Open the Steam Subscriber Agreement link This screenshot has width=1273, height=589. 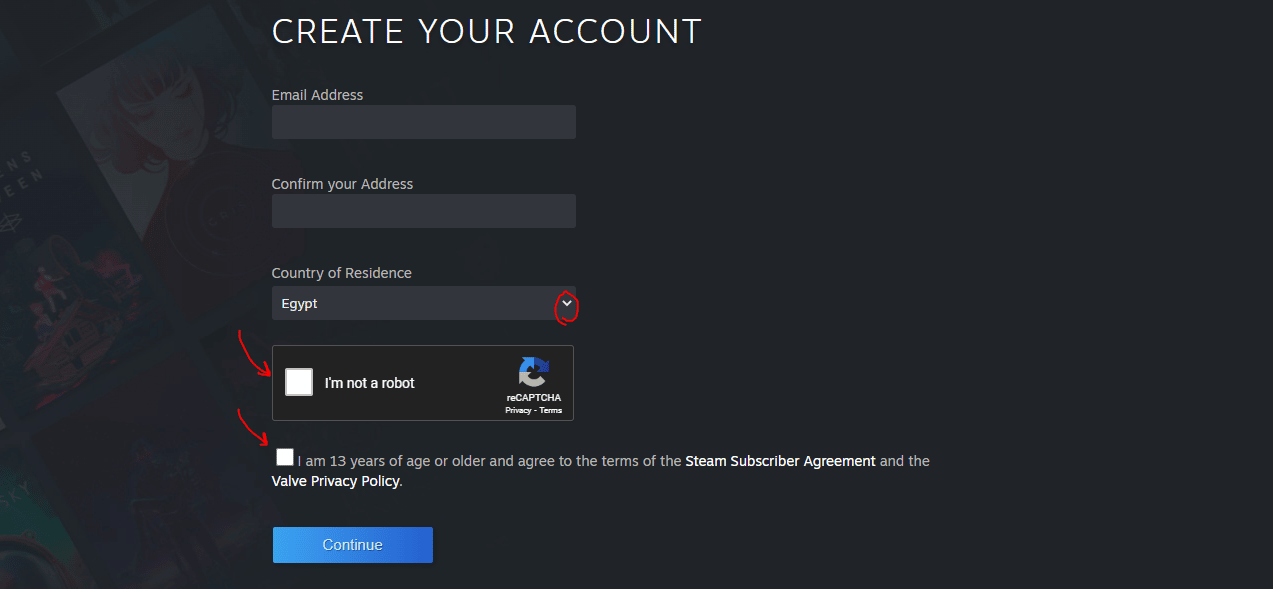tap(780, 461)
